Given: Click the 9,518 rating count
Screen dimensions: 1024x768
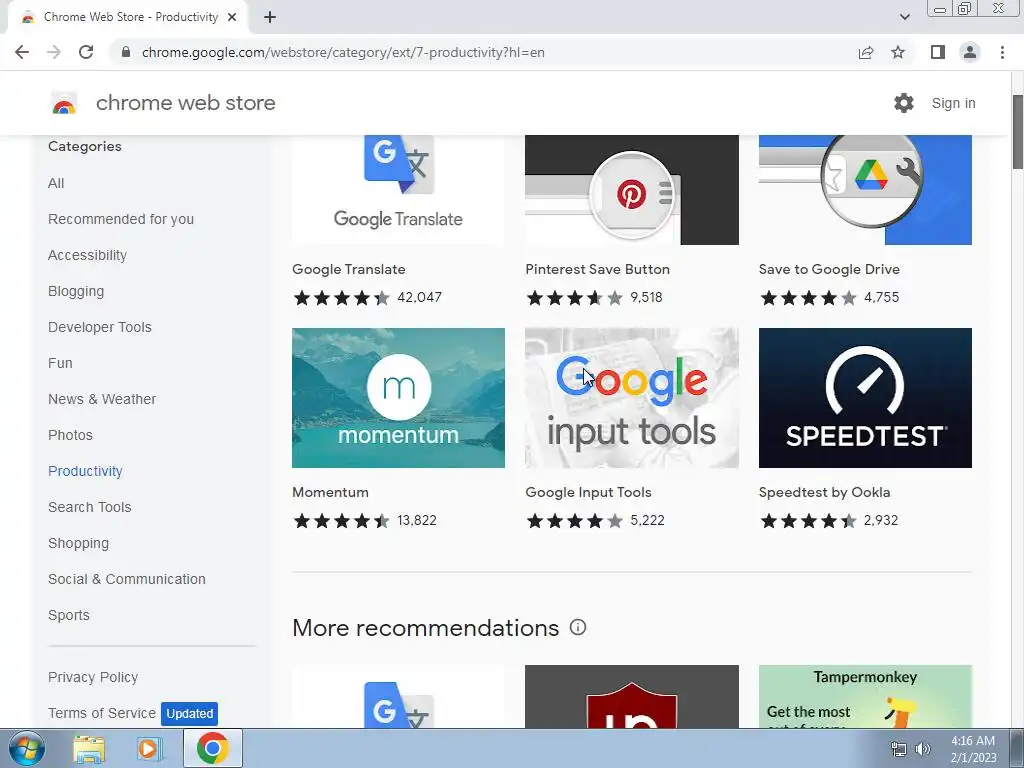Looking at the screenshot, I should [x=647, y=297].
